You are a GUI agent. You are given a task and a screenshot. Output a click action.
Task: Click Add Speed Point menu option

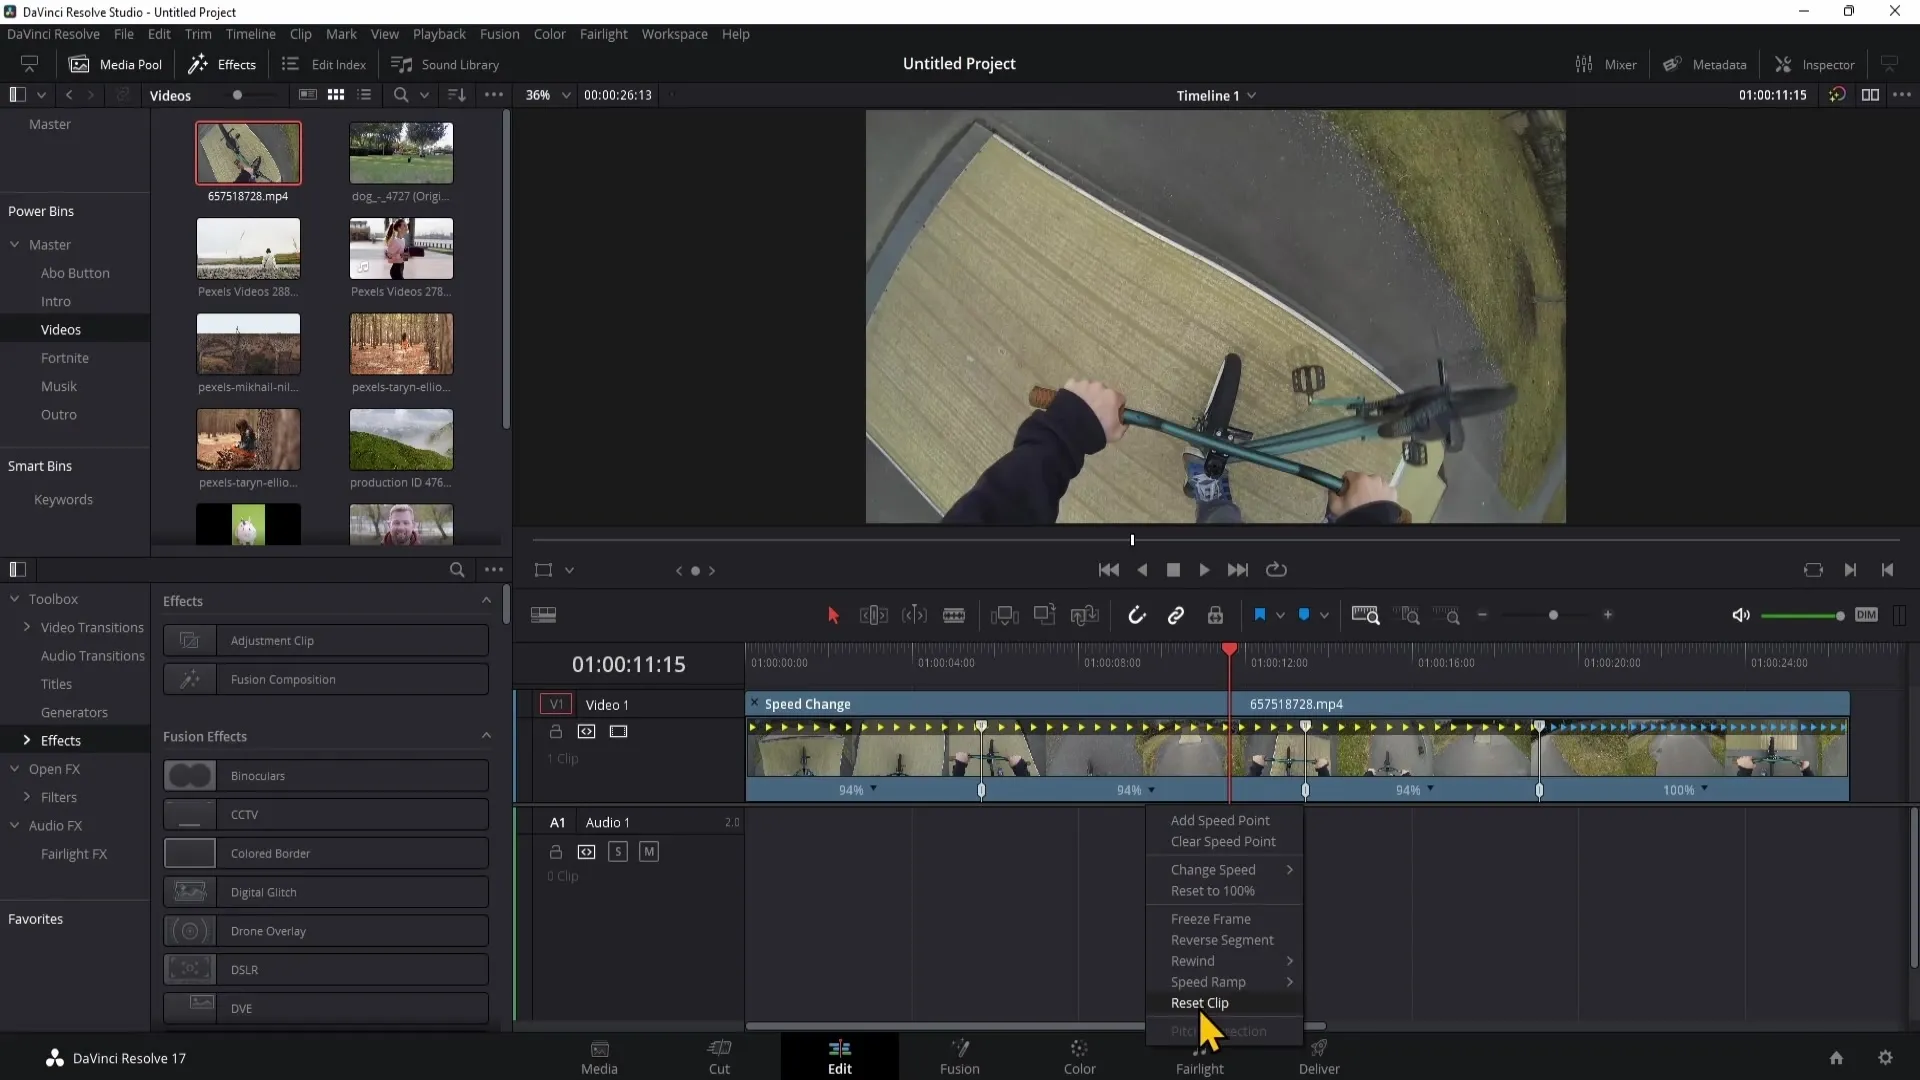tap(1220, 820)
